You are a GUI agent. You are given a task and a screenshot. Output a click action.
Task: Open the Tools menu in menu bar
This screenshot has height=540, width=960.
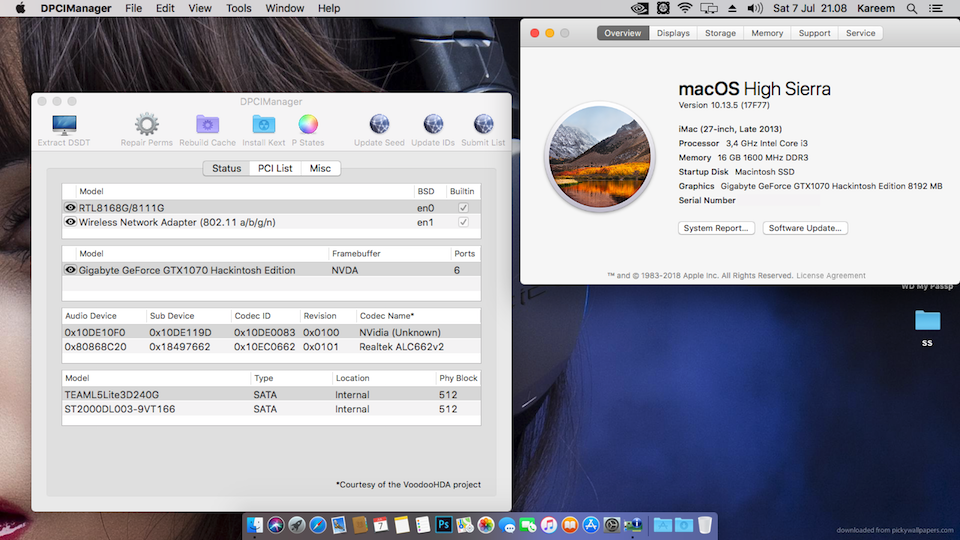pyautogui.click(x=239, y=8)
